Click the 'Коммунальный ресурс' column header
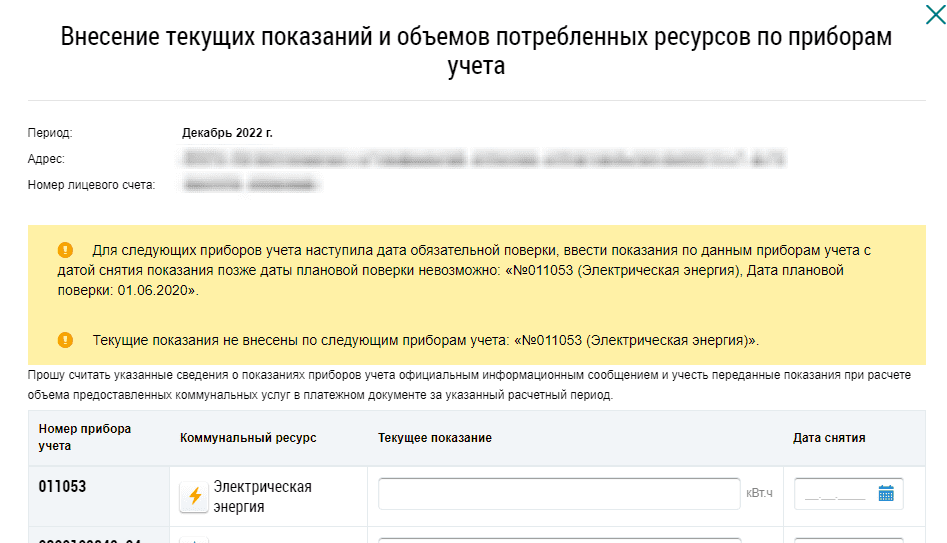The height and width of the screenshot is (543, 947). tap(246, 438)
